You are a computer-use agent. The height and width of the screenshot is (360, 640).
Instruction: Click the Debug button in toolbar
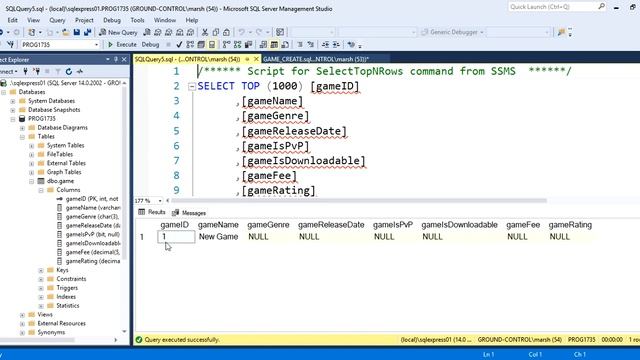150,44
